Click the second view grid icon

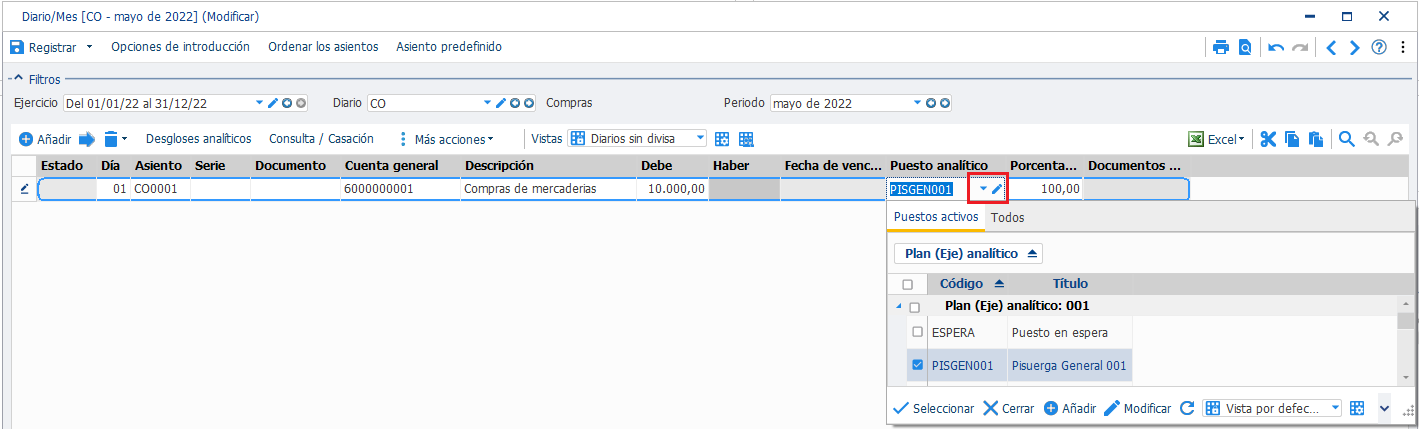(x=746, y=139)
